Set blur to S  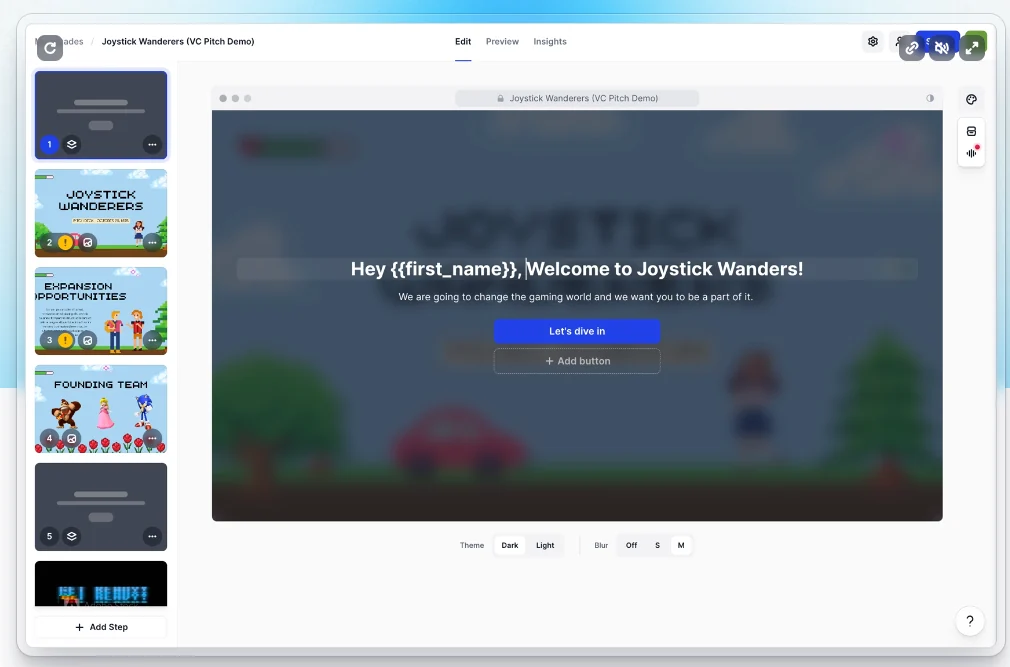(x=657, y=545)
